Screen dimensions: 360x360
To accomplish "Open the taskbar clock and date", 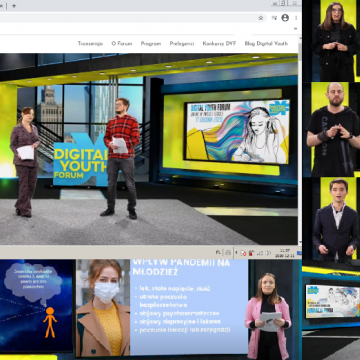I will pyautogui.click(x=285, y=253).
